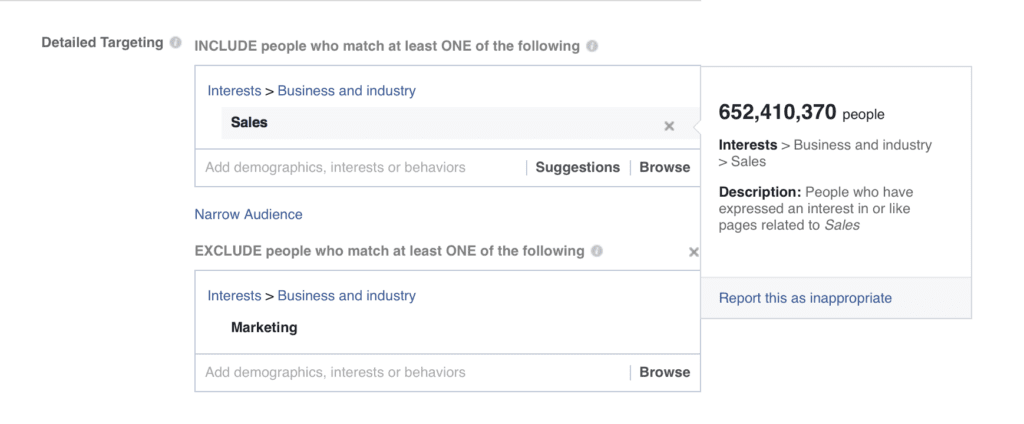
Task: Report this as inappropriate
Action: pos(805,298)
